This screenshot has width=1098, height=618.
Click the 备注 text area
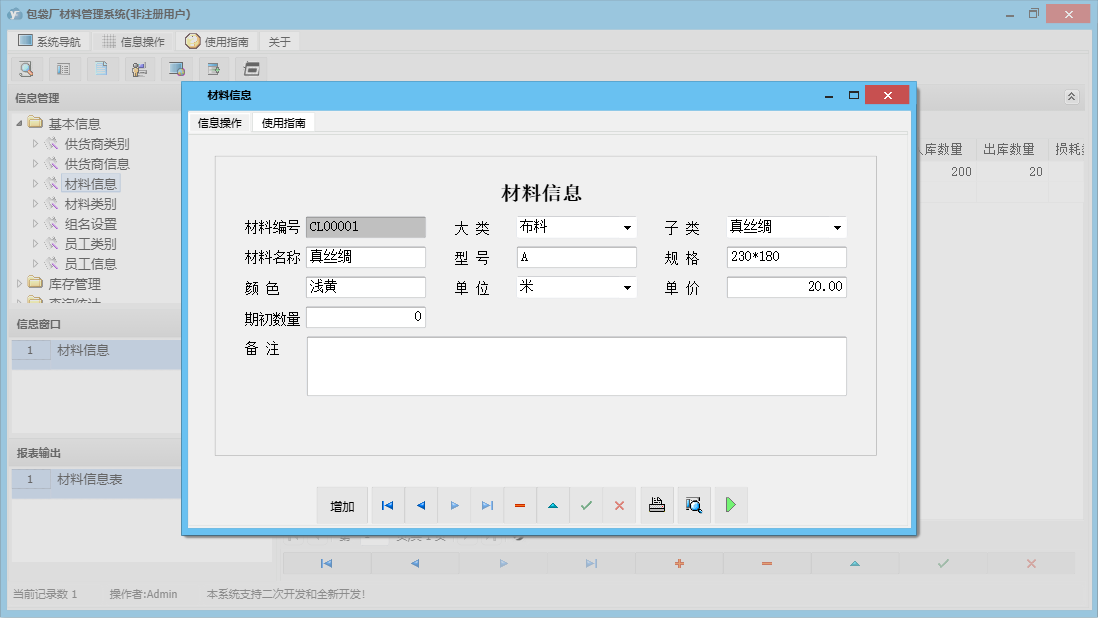576,366
